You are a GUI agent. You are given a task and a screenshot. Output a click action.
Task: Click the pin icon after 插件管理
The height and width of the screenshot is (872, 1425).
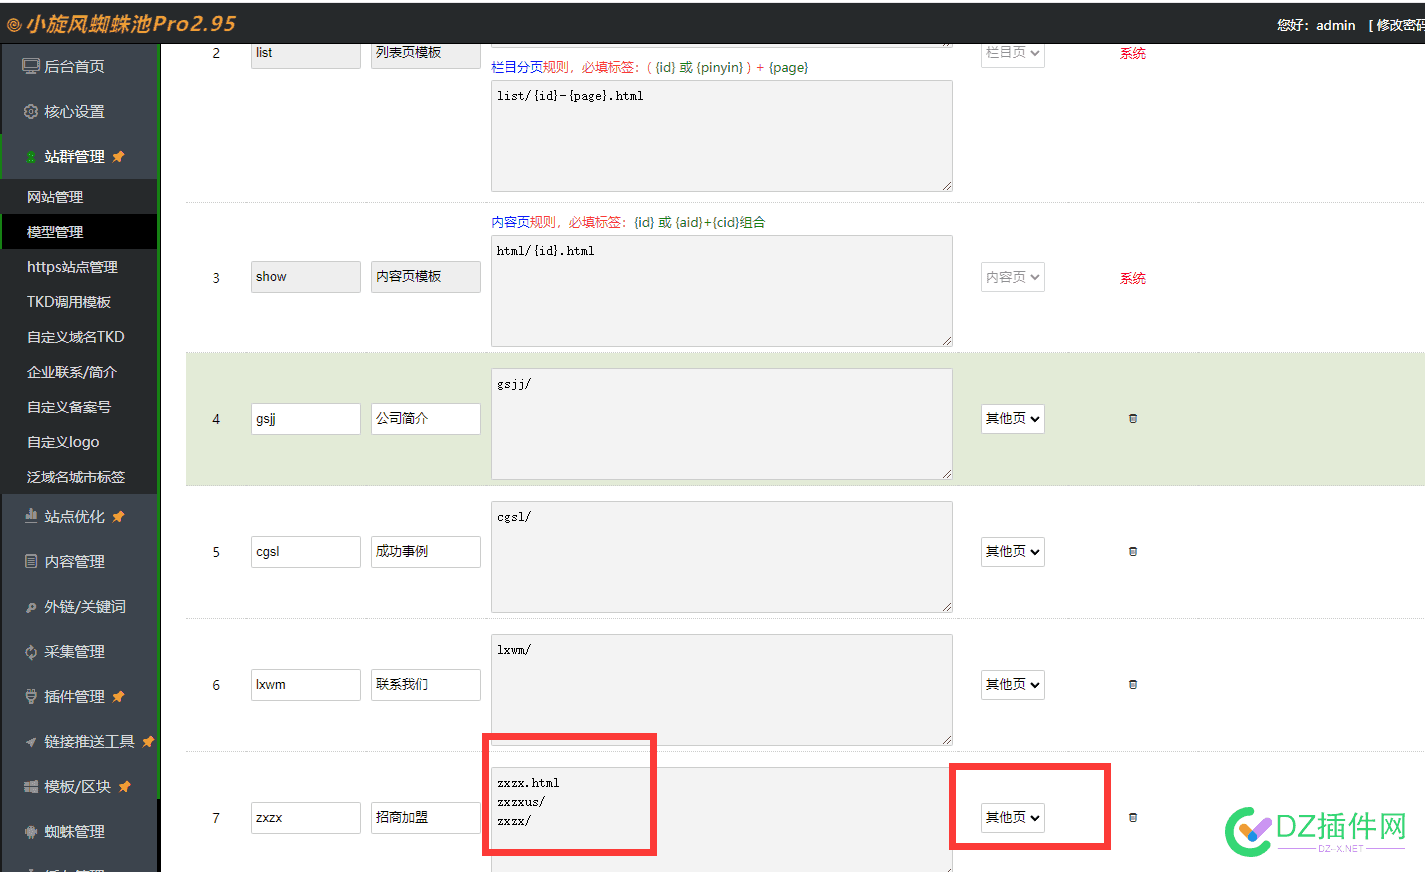(118, 697)
